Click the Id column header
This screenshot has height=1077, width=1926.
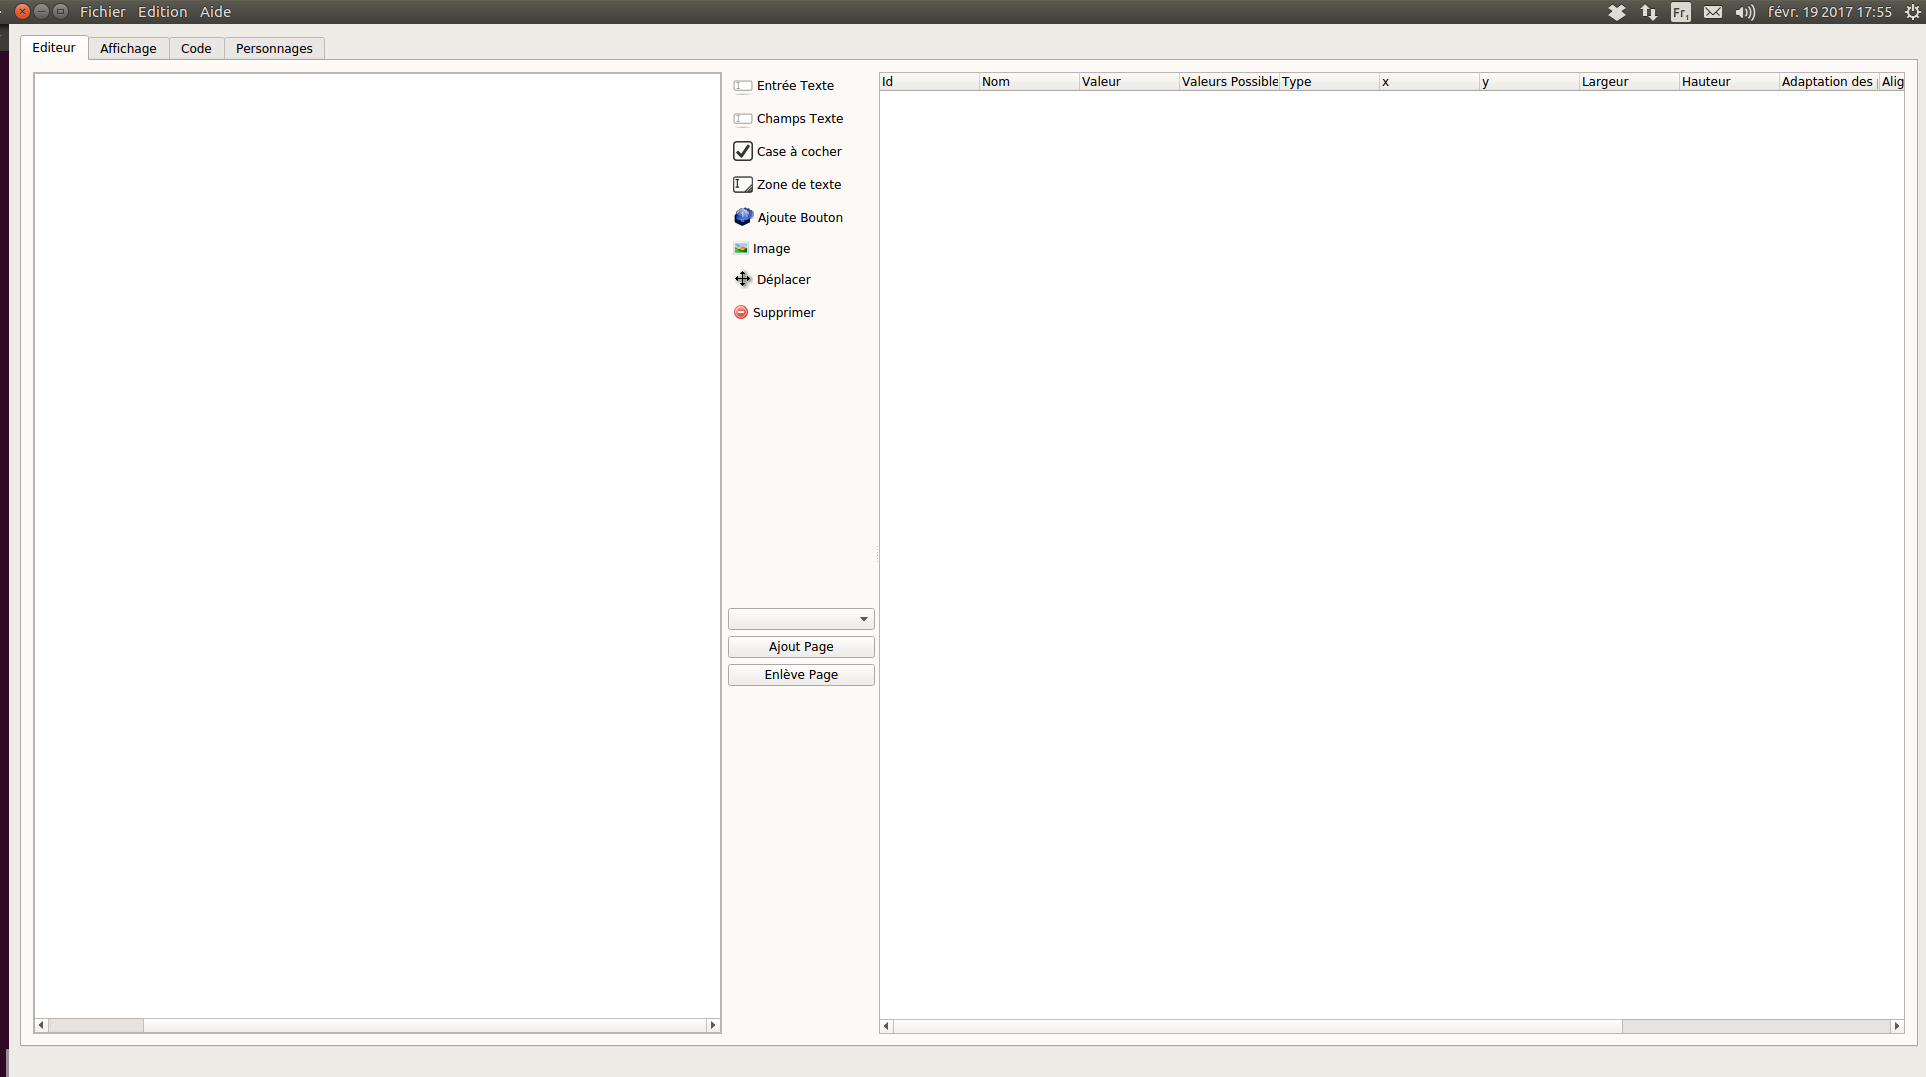(x=929, y=82)
